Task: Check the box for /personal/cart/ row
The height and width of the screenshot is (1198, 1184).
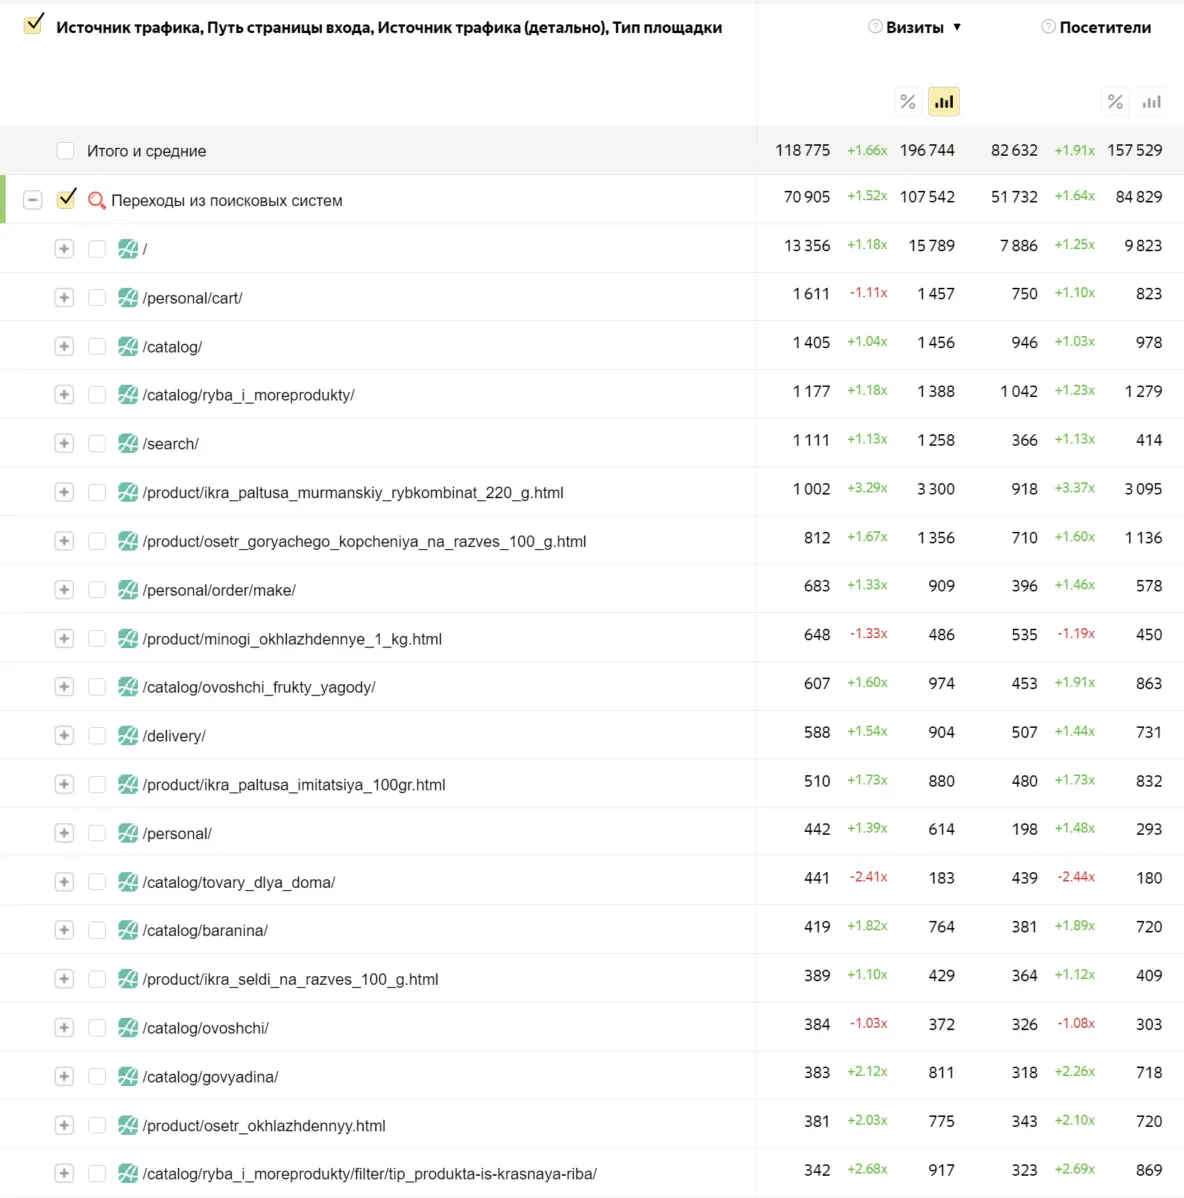Action: [x=97, y=298]
